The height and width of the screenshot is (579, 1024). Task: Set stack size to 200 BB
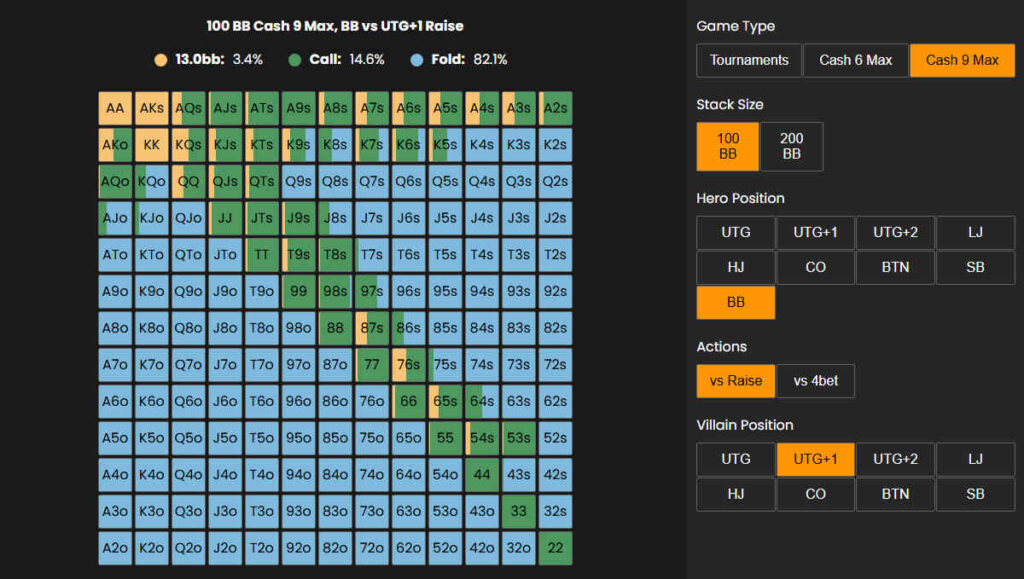tap(792, 146)
